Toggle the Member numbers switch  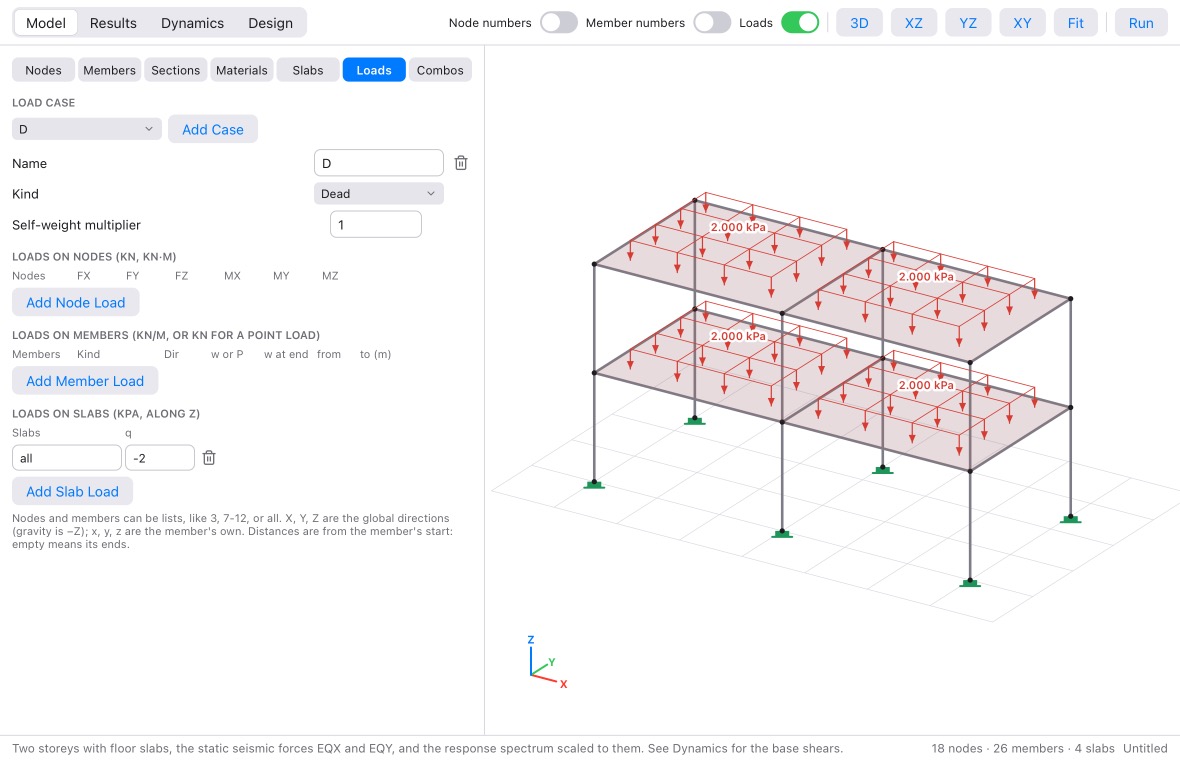click(712, 23)
